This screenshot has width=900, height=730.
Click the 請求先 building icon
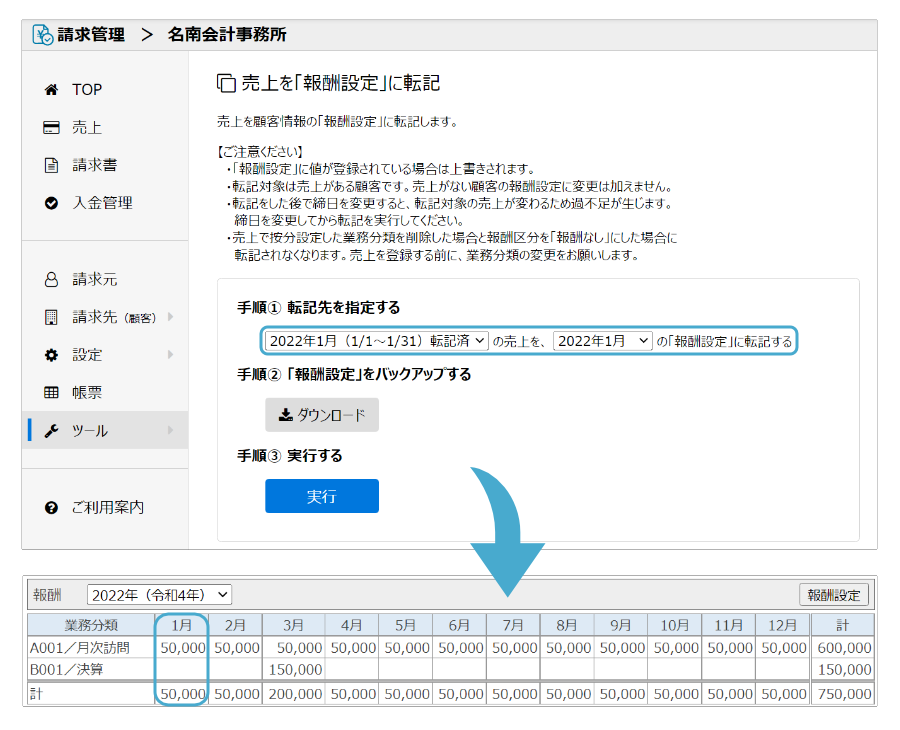(x=52, y=317)
